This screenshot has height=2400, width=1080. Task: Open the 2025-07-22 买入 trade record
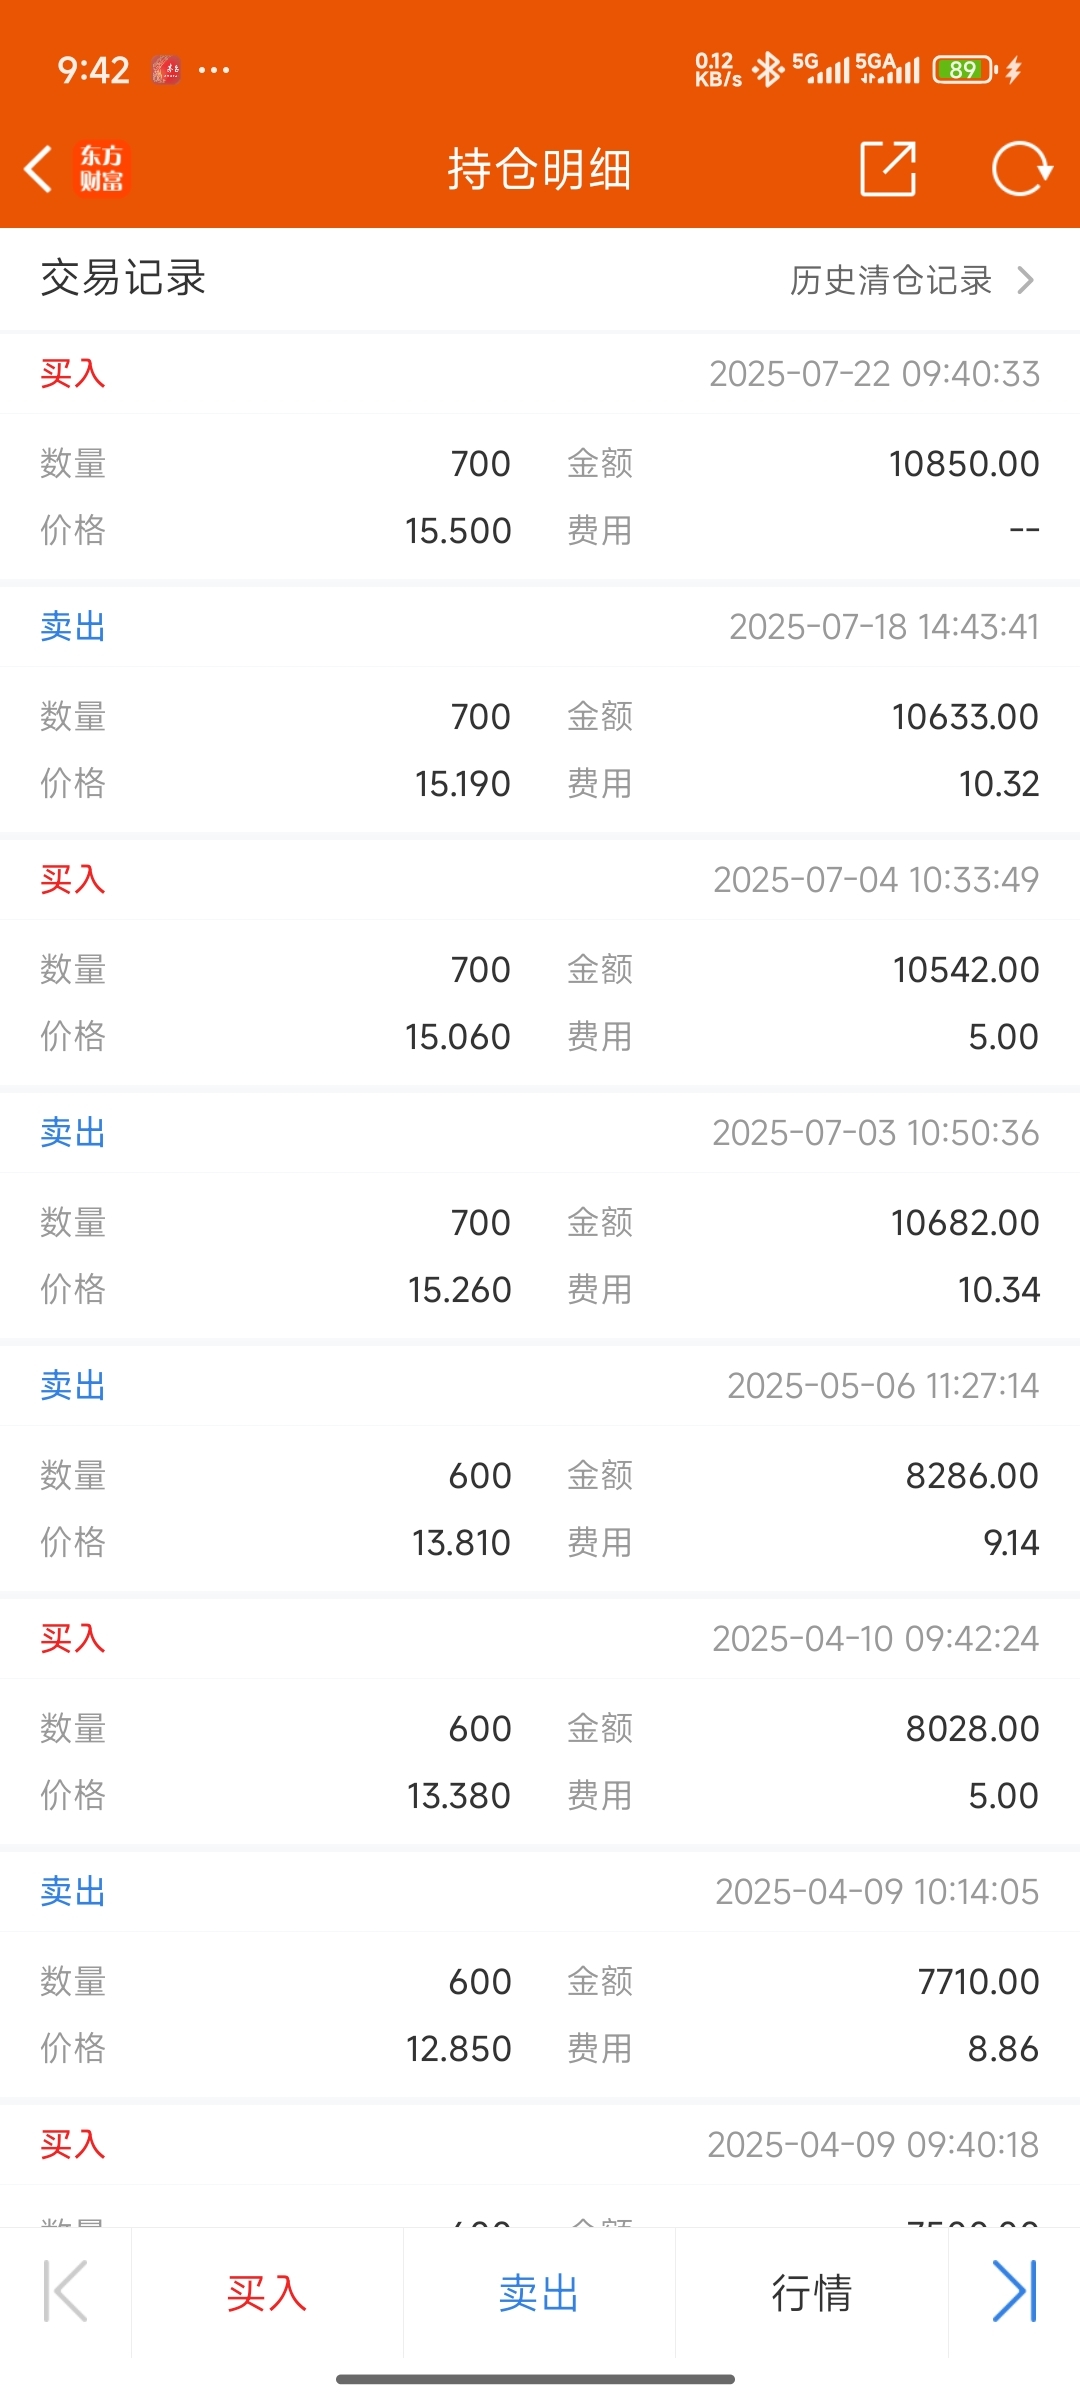point(540,457)
